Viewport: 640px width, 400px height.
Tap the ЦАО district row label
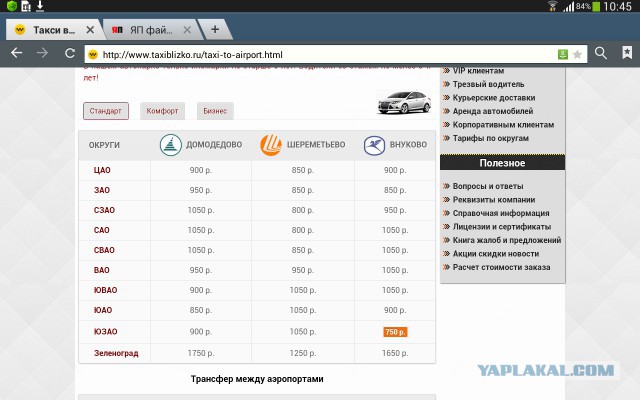pyautogui.click(x=102, y=170)
